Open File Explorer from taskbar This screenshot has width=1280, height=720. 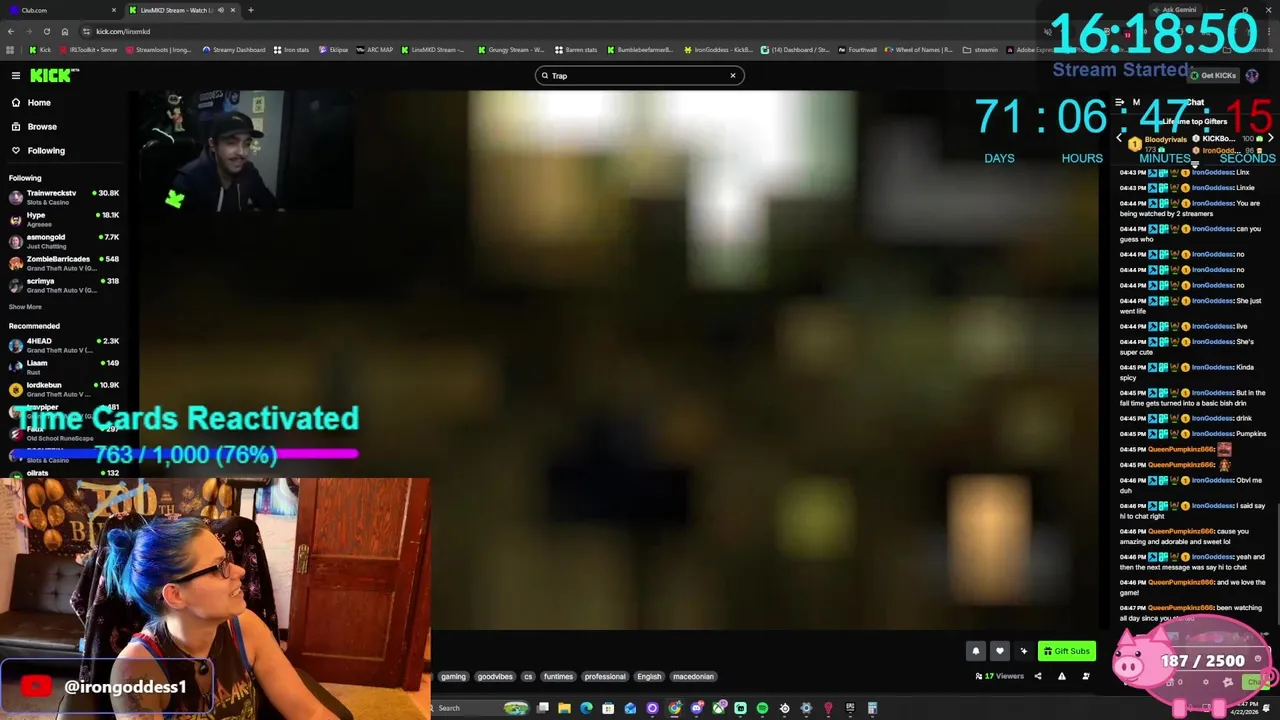tap(564, 708)
